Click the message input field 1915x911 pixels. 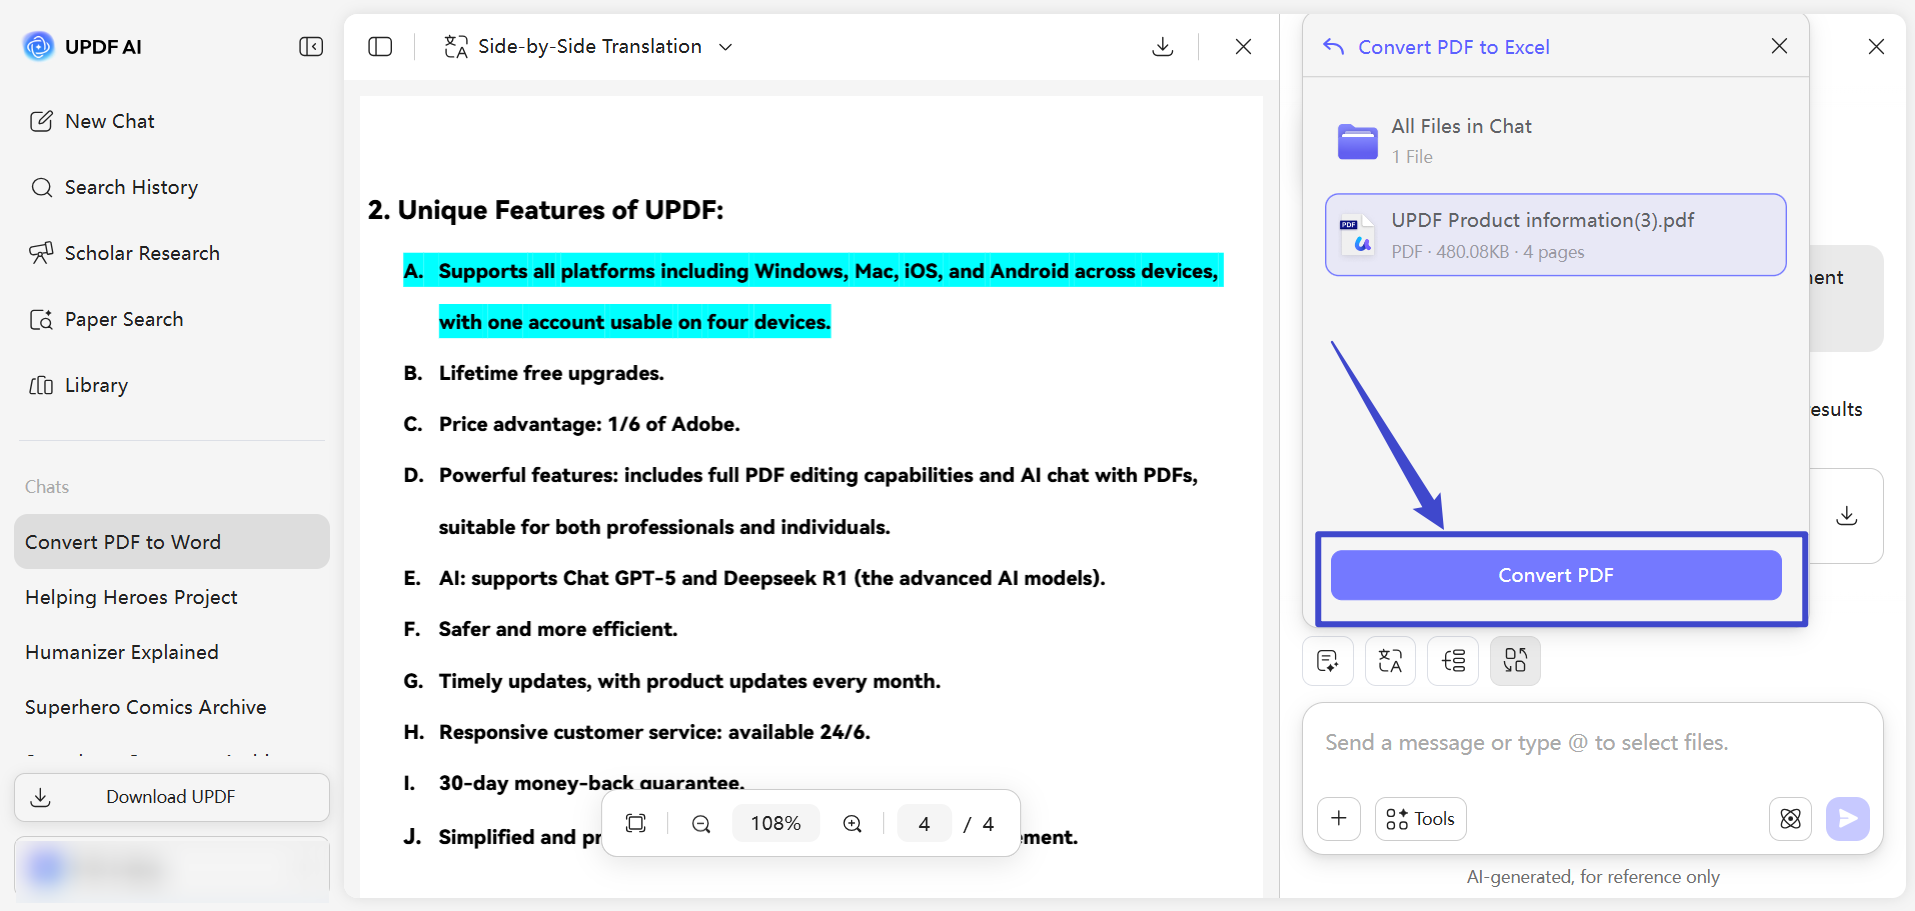[1592, 743]
